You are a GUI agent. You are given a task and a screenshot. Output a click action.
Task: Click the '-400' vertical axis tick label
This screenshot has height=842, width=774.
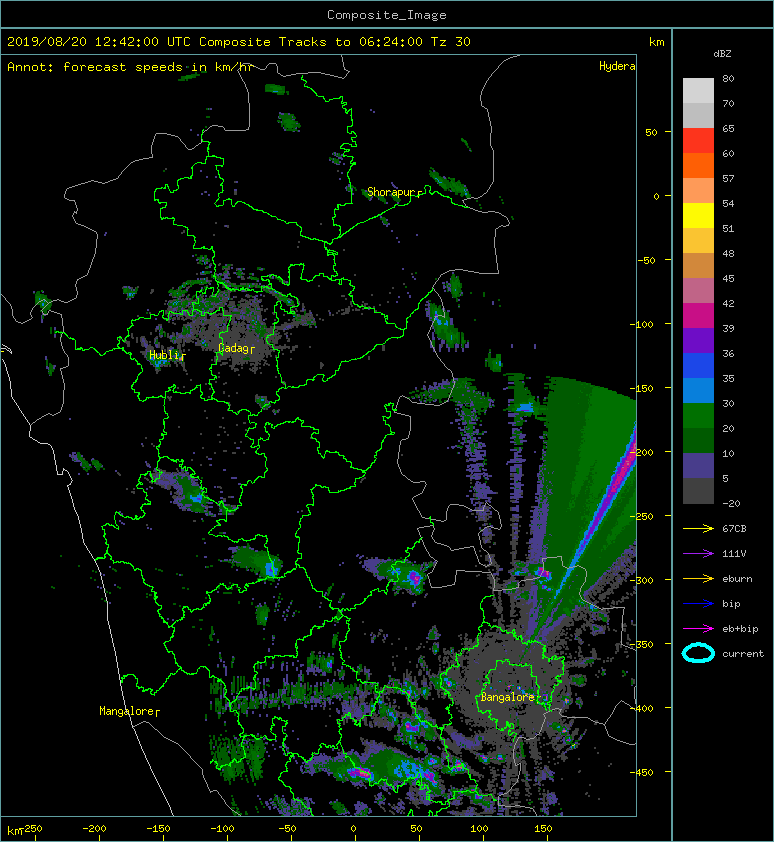(641, 708)
